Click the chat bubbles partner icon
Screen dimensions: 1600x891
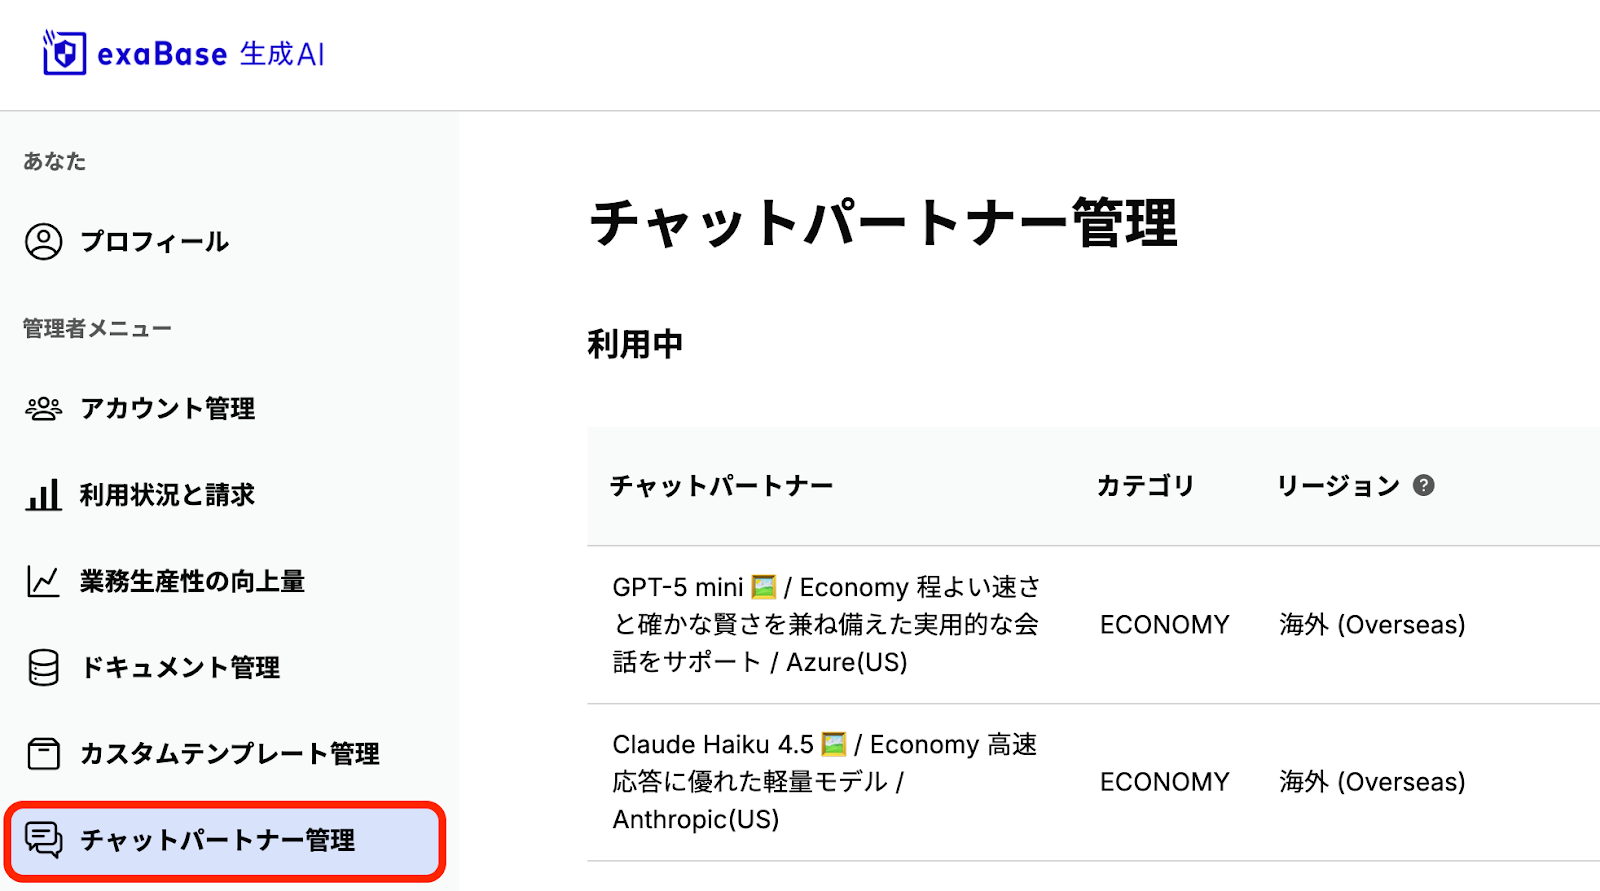click(44, 840)
